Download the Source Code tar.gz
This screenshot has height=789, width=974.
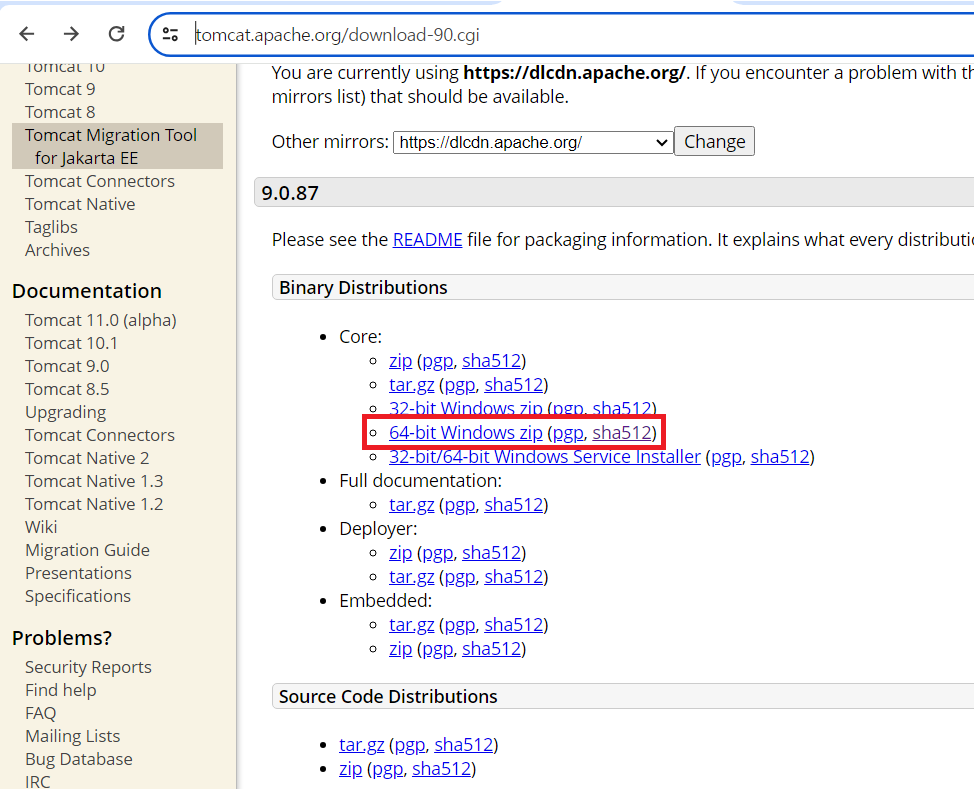[361, 744]
